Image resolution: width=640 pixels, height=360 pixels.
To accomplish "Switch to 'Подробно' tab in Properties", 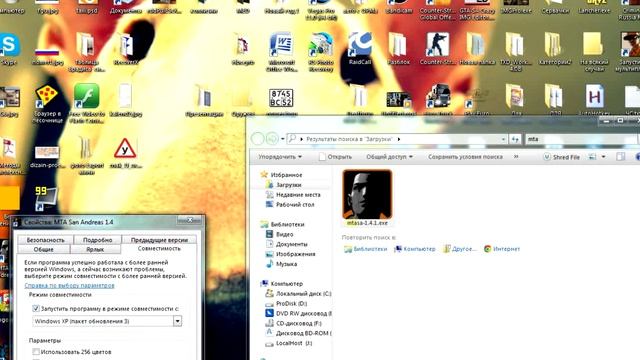I will click(97, 240).
